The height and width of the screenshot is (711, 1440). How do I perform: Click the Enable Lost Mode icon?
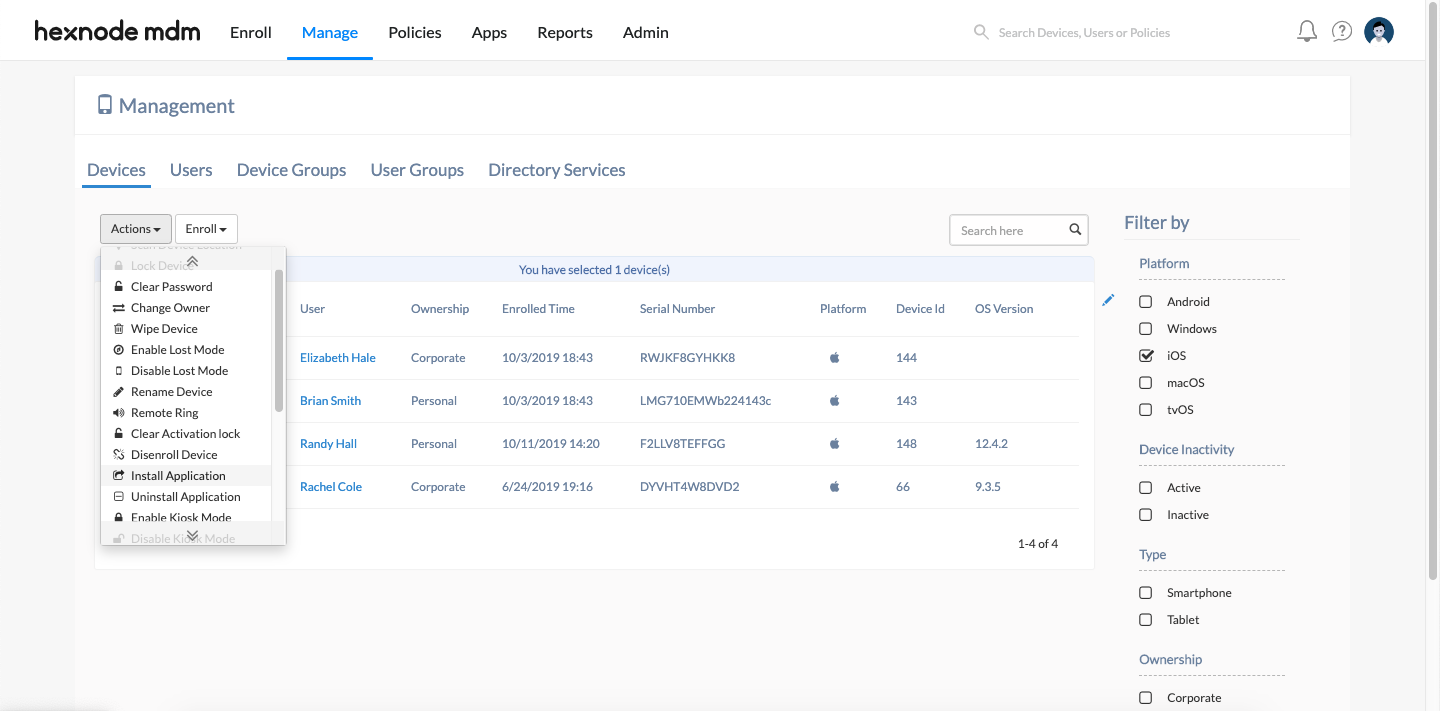click(x=119, y=350)
